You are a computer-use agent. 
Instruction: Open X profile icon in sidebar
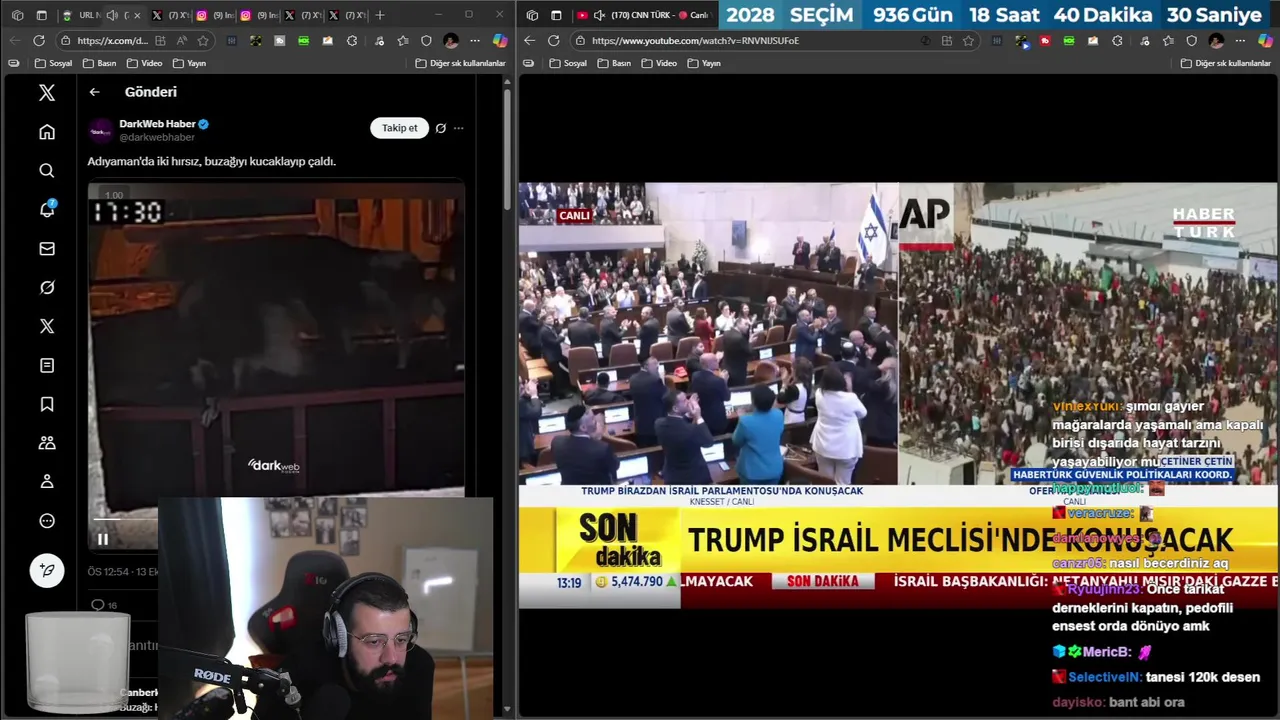pyautogui.click(x=47, y=482)
